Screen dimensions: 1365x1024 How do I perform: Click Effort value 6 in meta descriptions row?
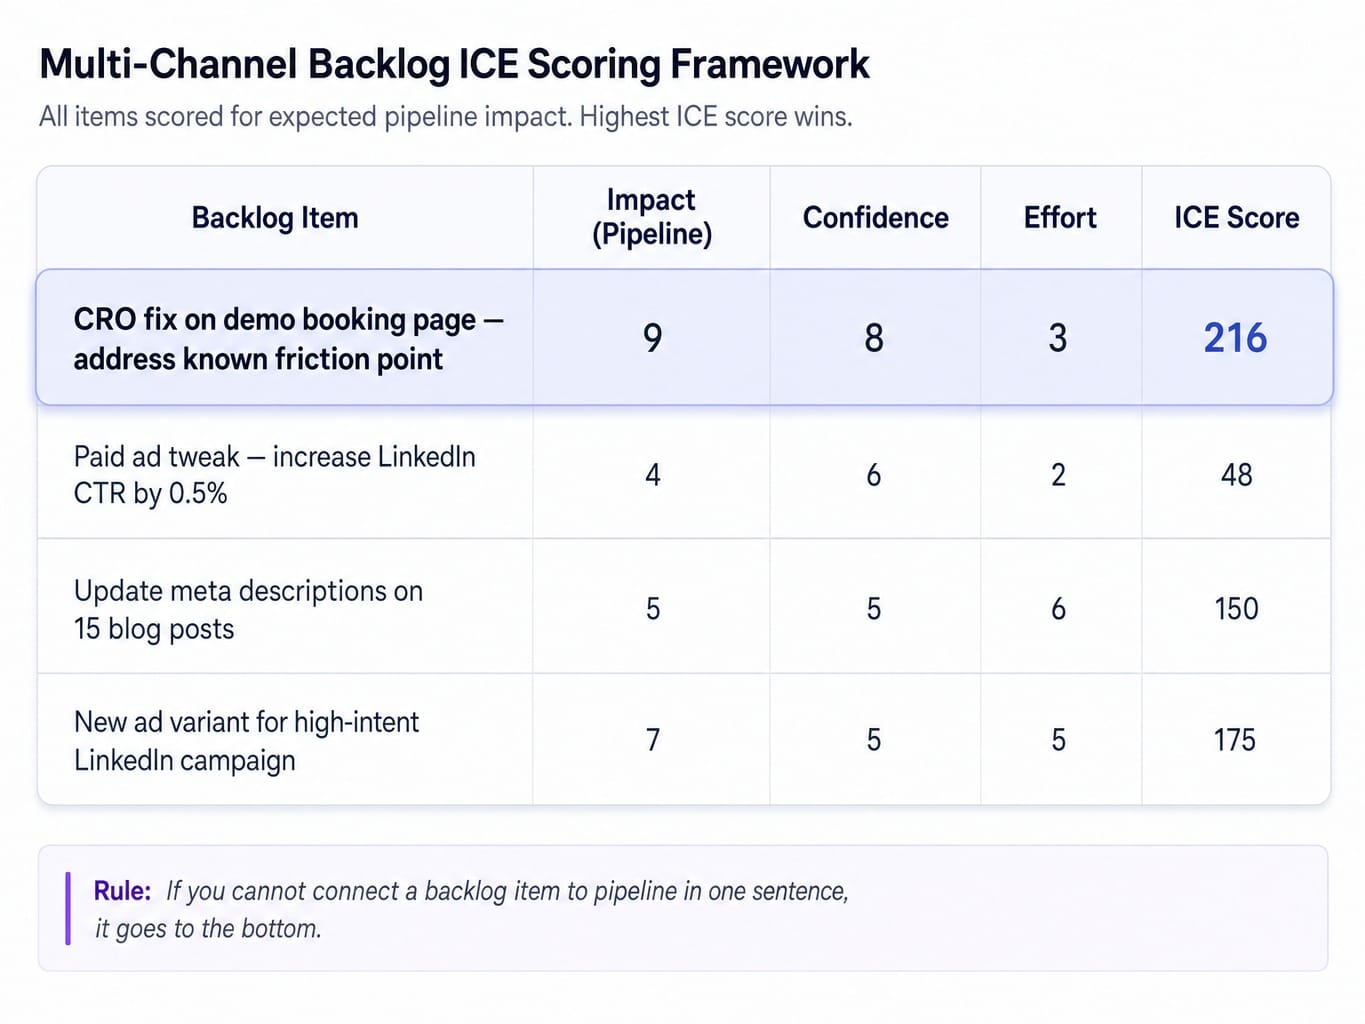1059,609
